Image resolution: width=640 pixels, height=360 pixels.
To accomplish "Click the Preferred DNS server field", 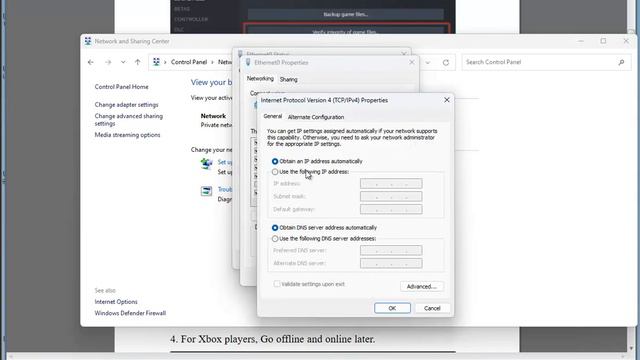I will [391, 250].
